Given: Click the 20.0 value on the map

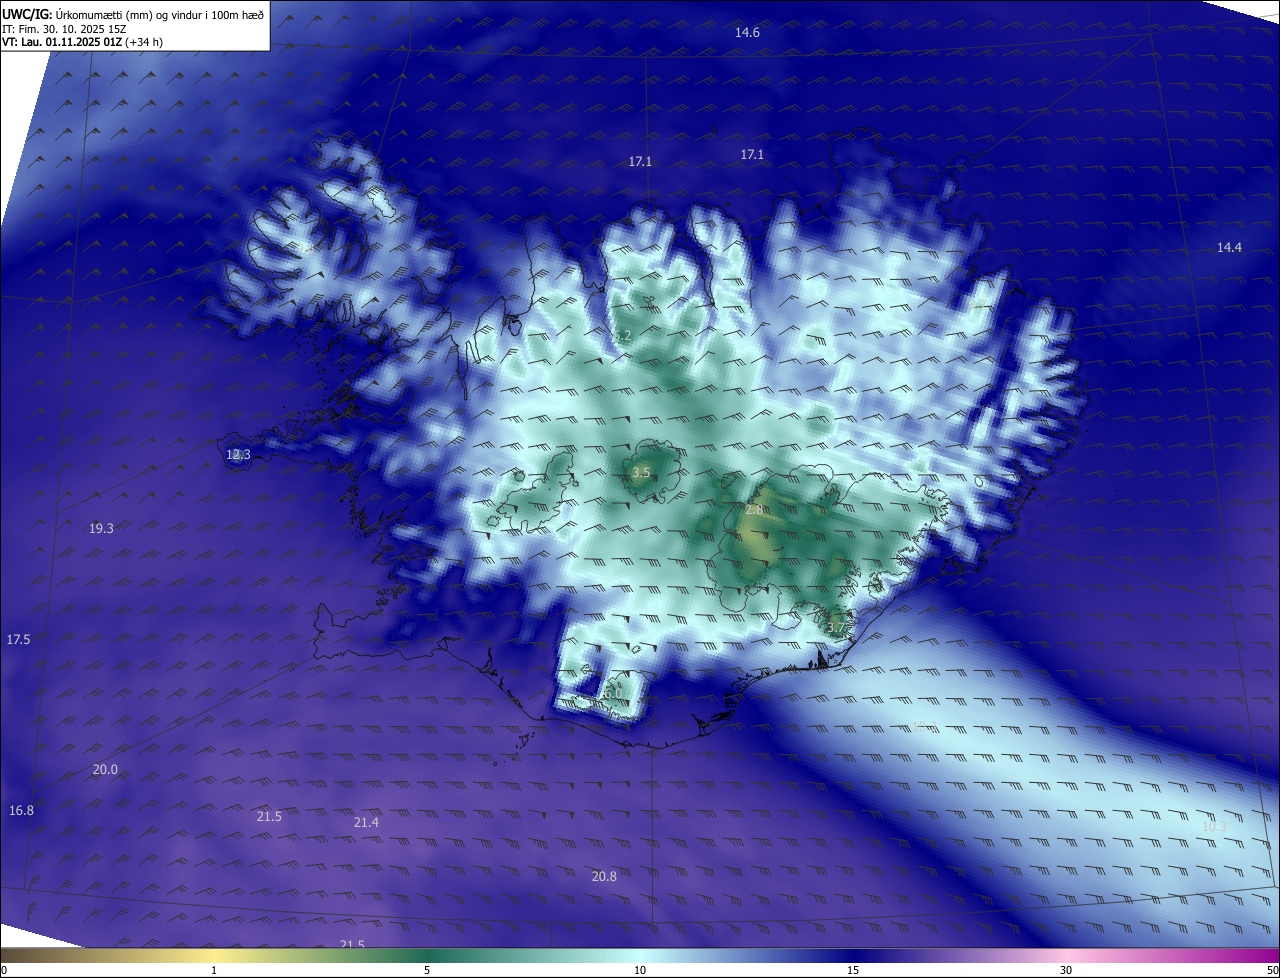Looking at the screenshot, I should click(x=105, y=770).
